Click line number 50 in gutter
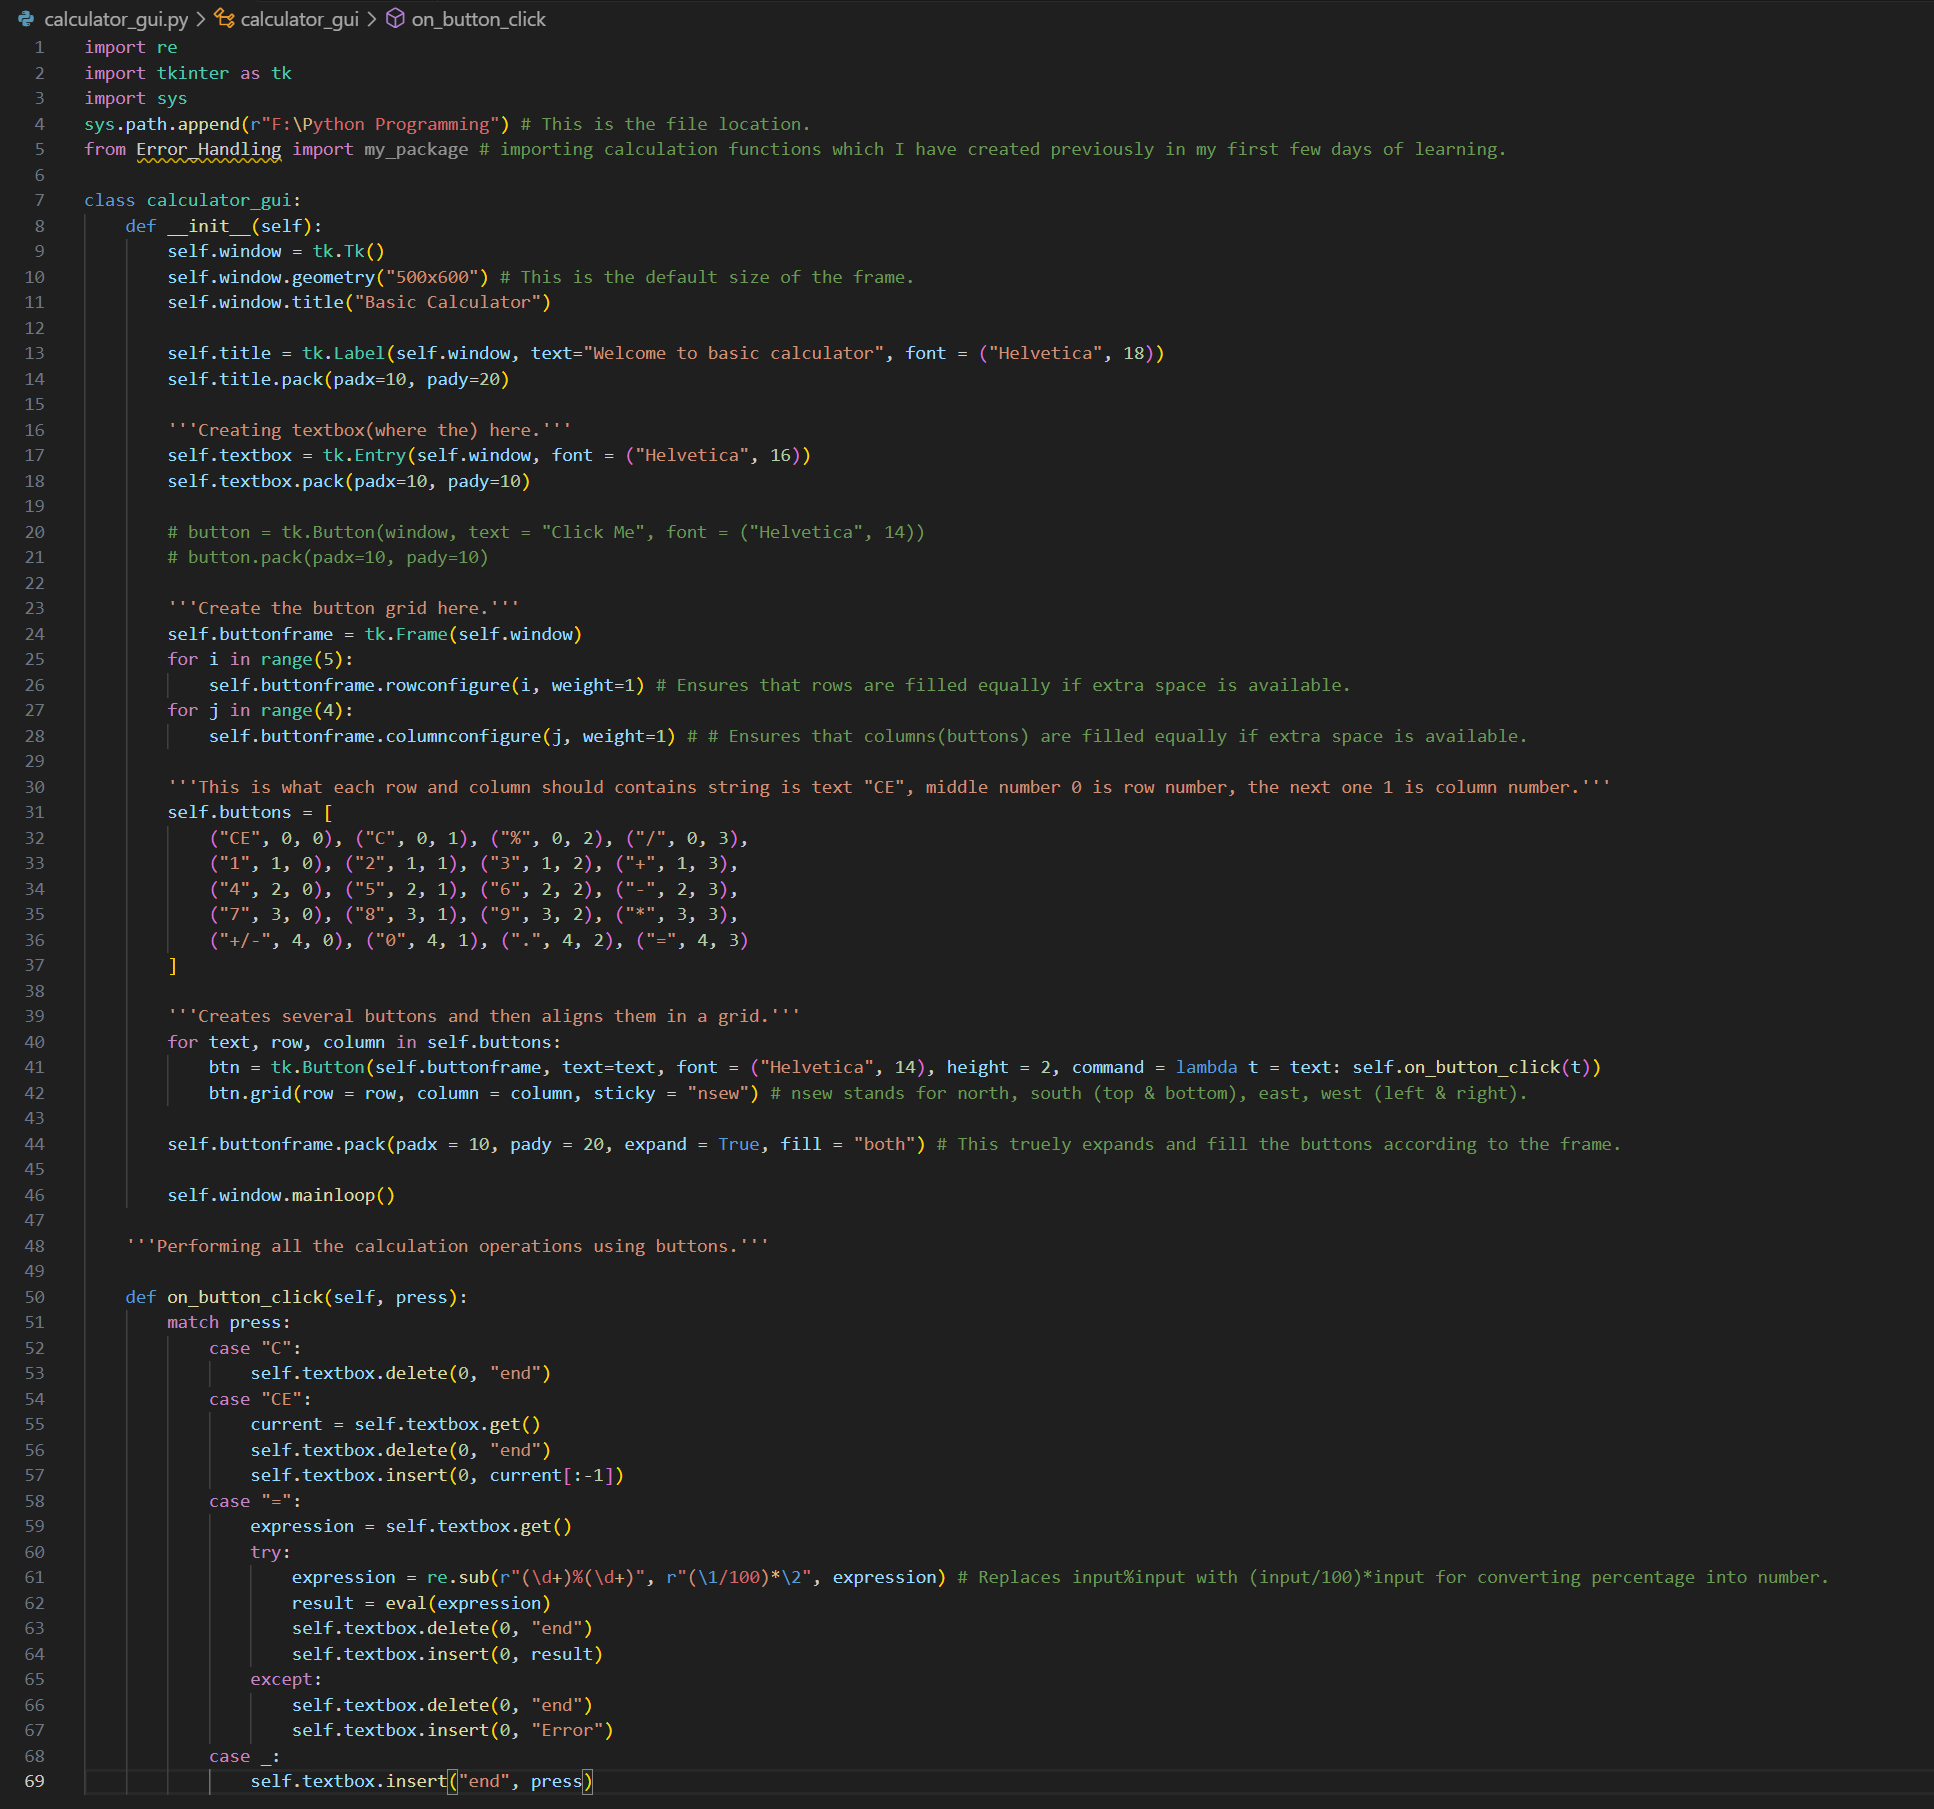Image resolution: width=1934 pixels, height=1809 pixels. pos(35,1297)
